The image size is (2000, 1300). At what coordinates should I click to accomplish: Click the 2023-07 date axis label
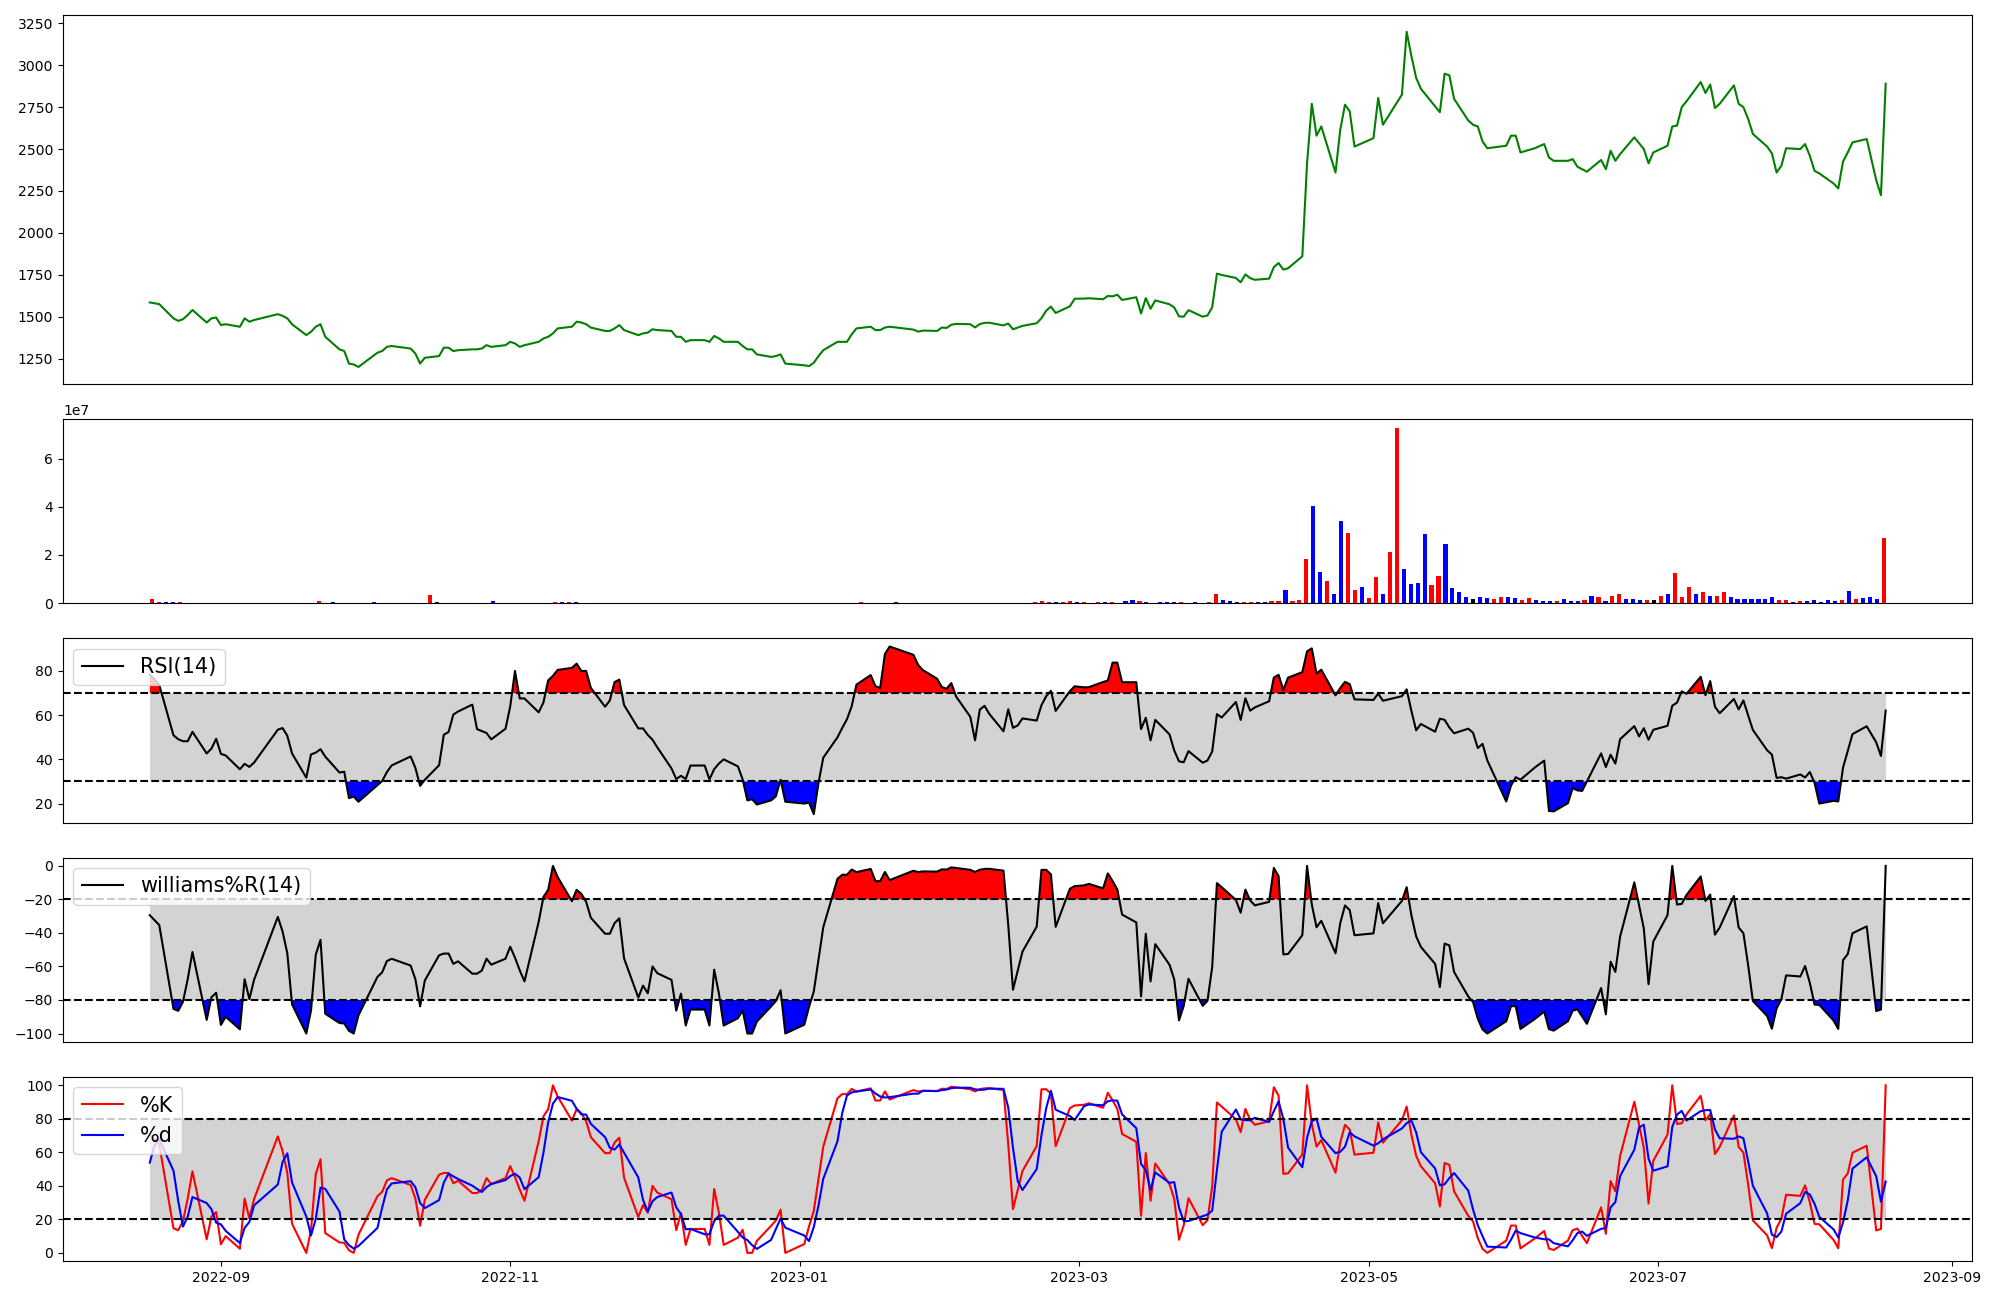coord(1658,1276)
